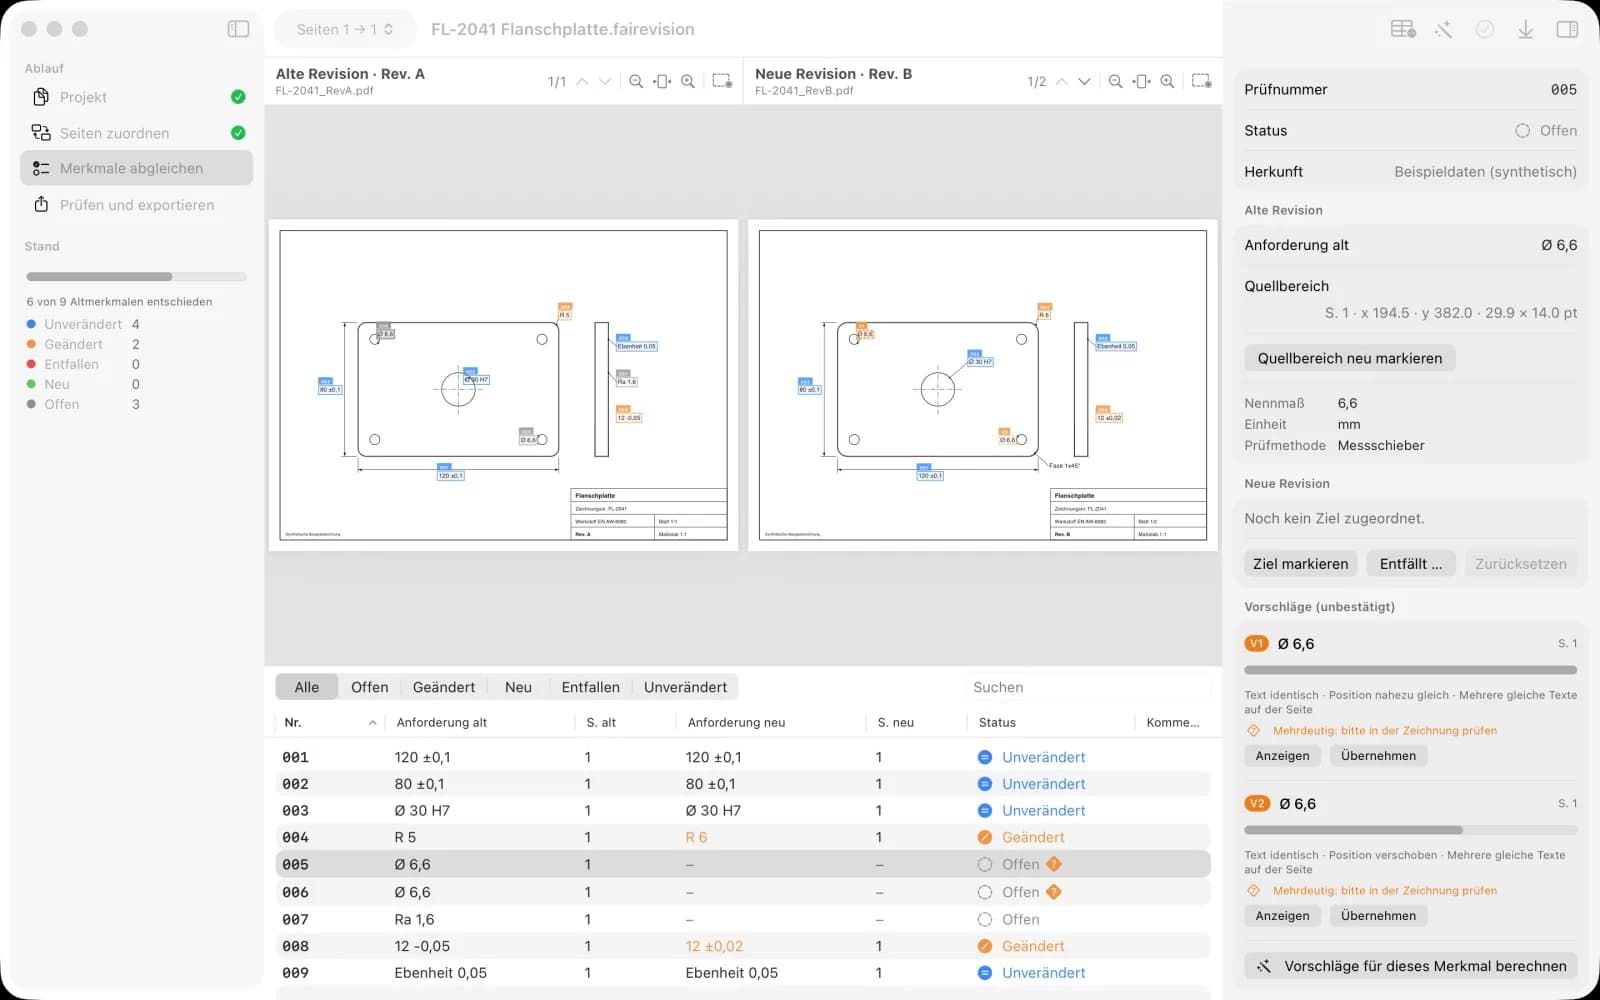Switch to the Offen filter tab

tap(369, 687)
